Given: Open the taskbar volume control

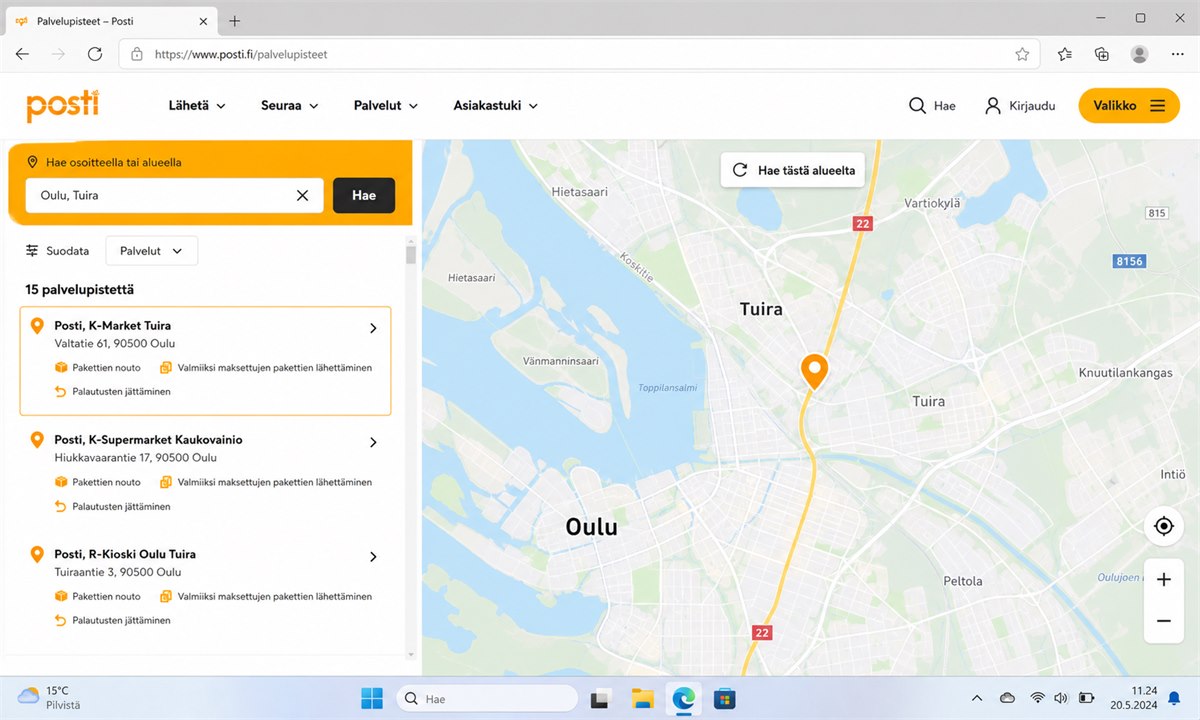Looking at the screenshot, I should coord(1060,698).
